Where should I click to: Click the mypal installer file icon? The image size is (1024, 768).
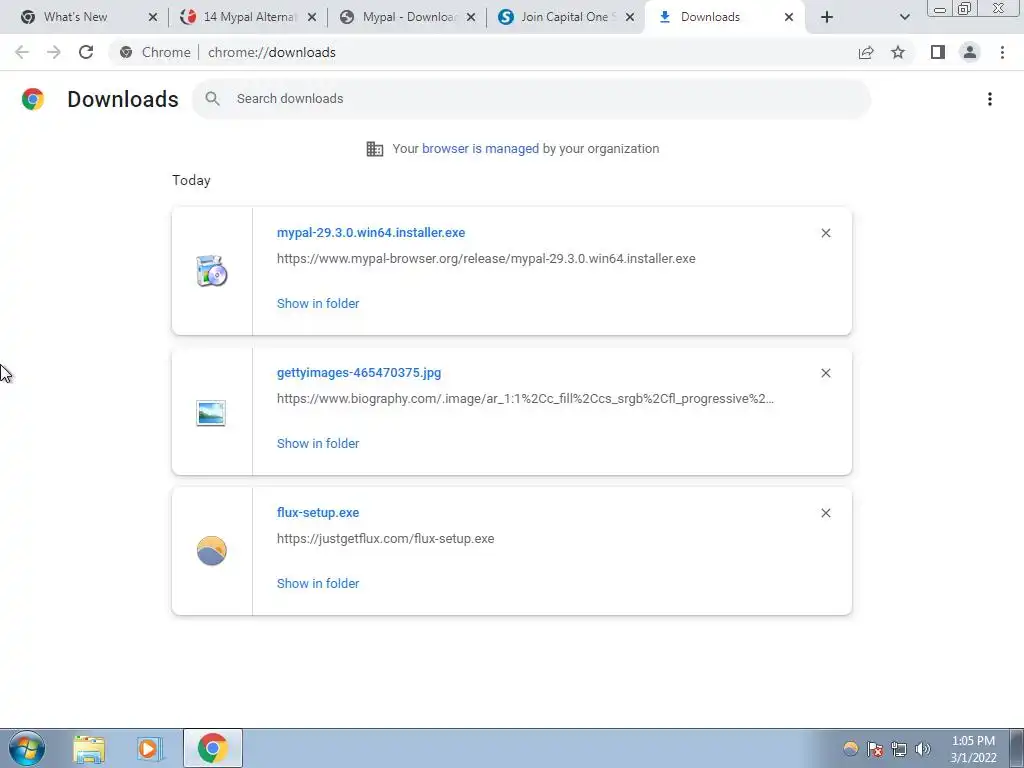[212, 271]
